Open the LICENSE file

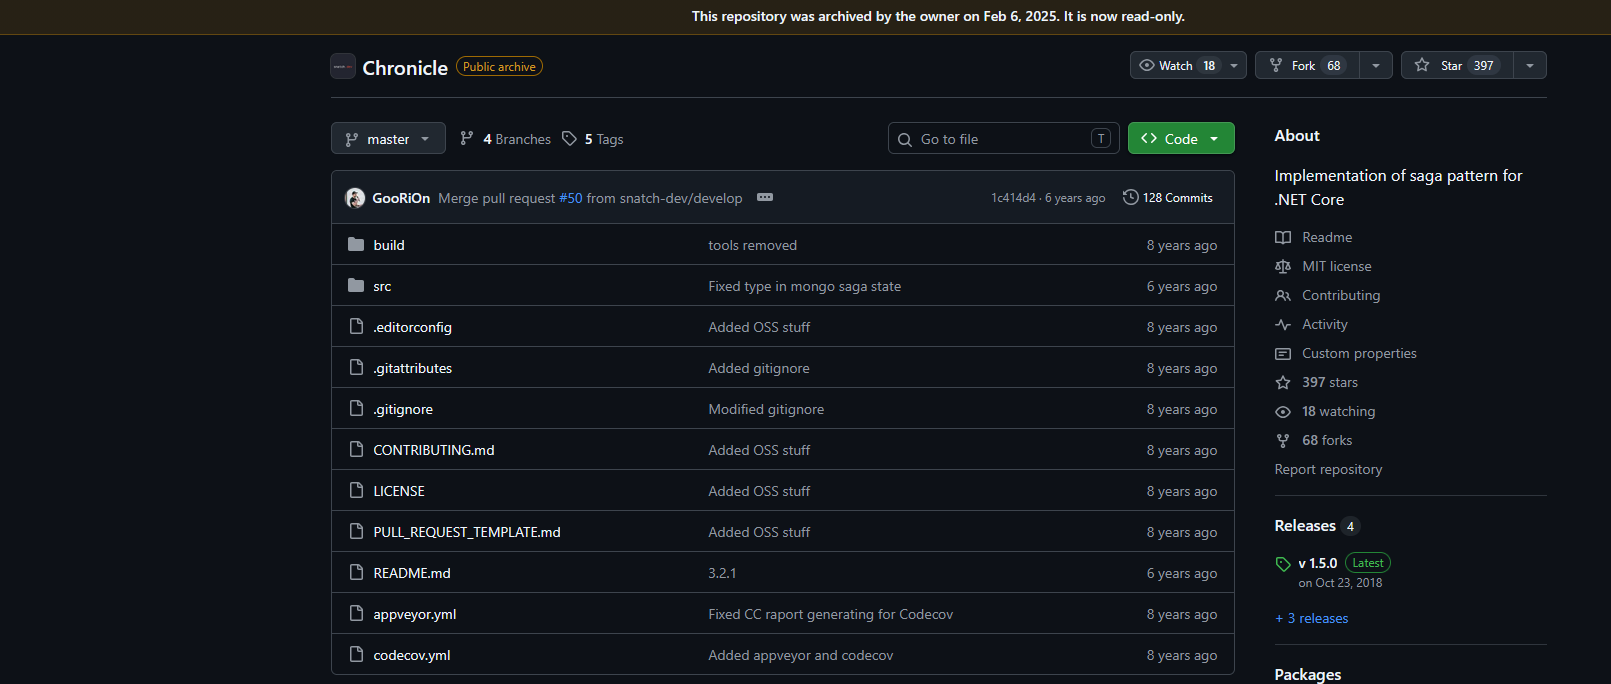tap(399, 491)
